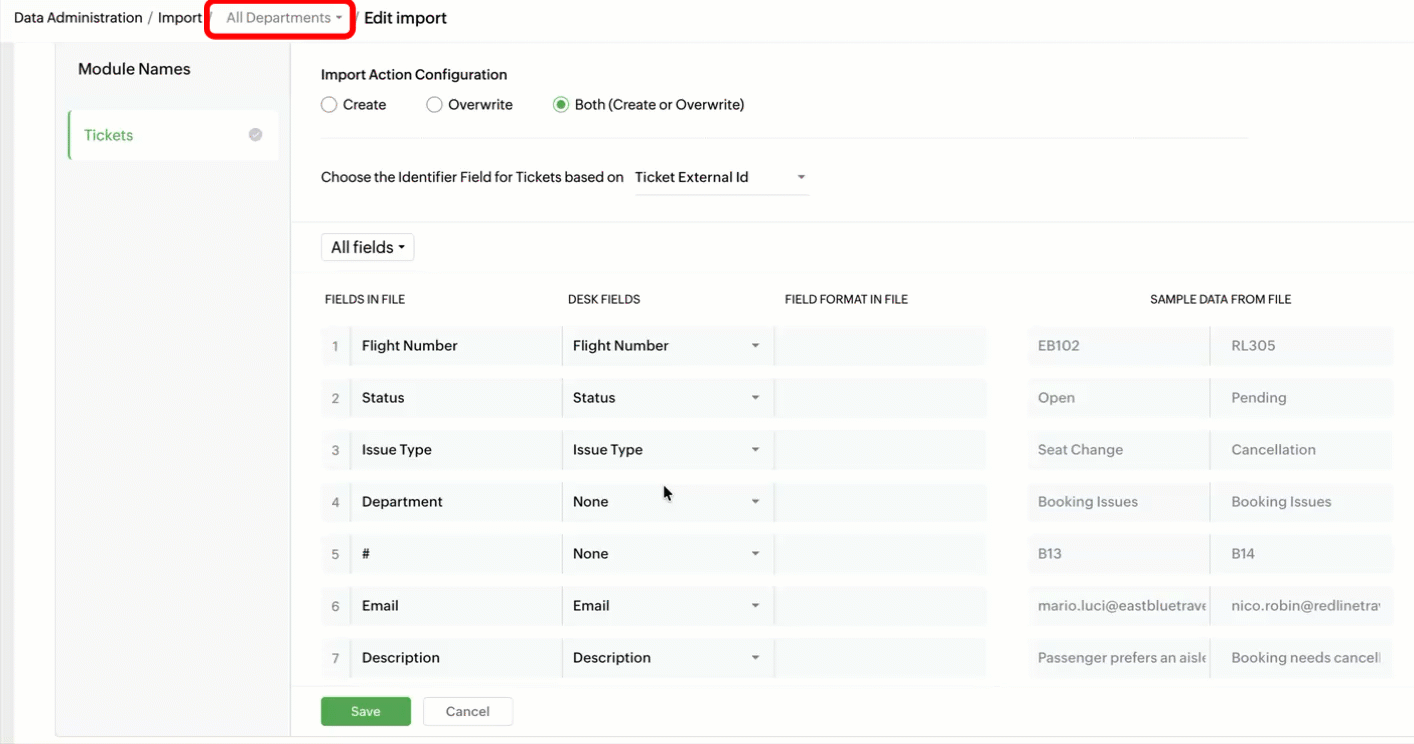Viewport: 1414px width, 744px height.
Task: Expand the Status desk field dropdown
Action: tap(666, 398)
